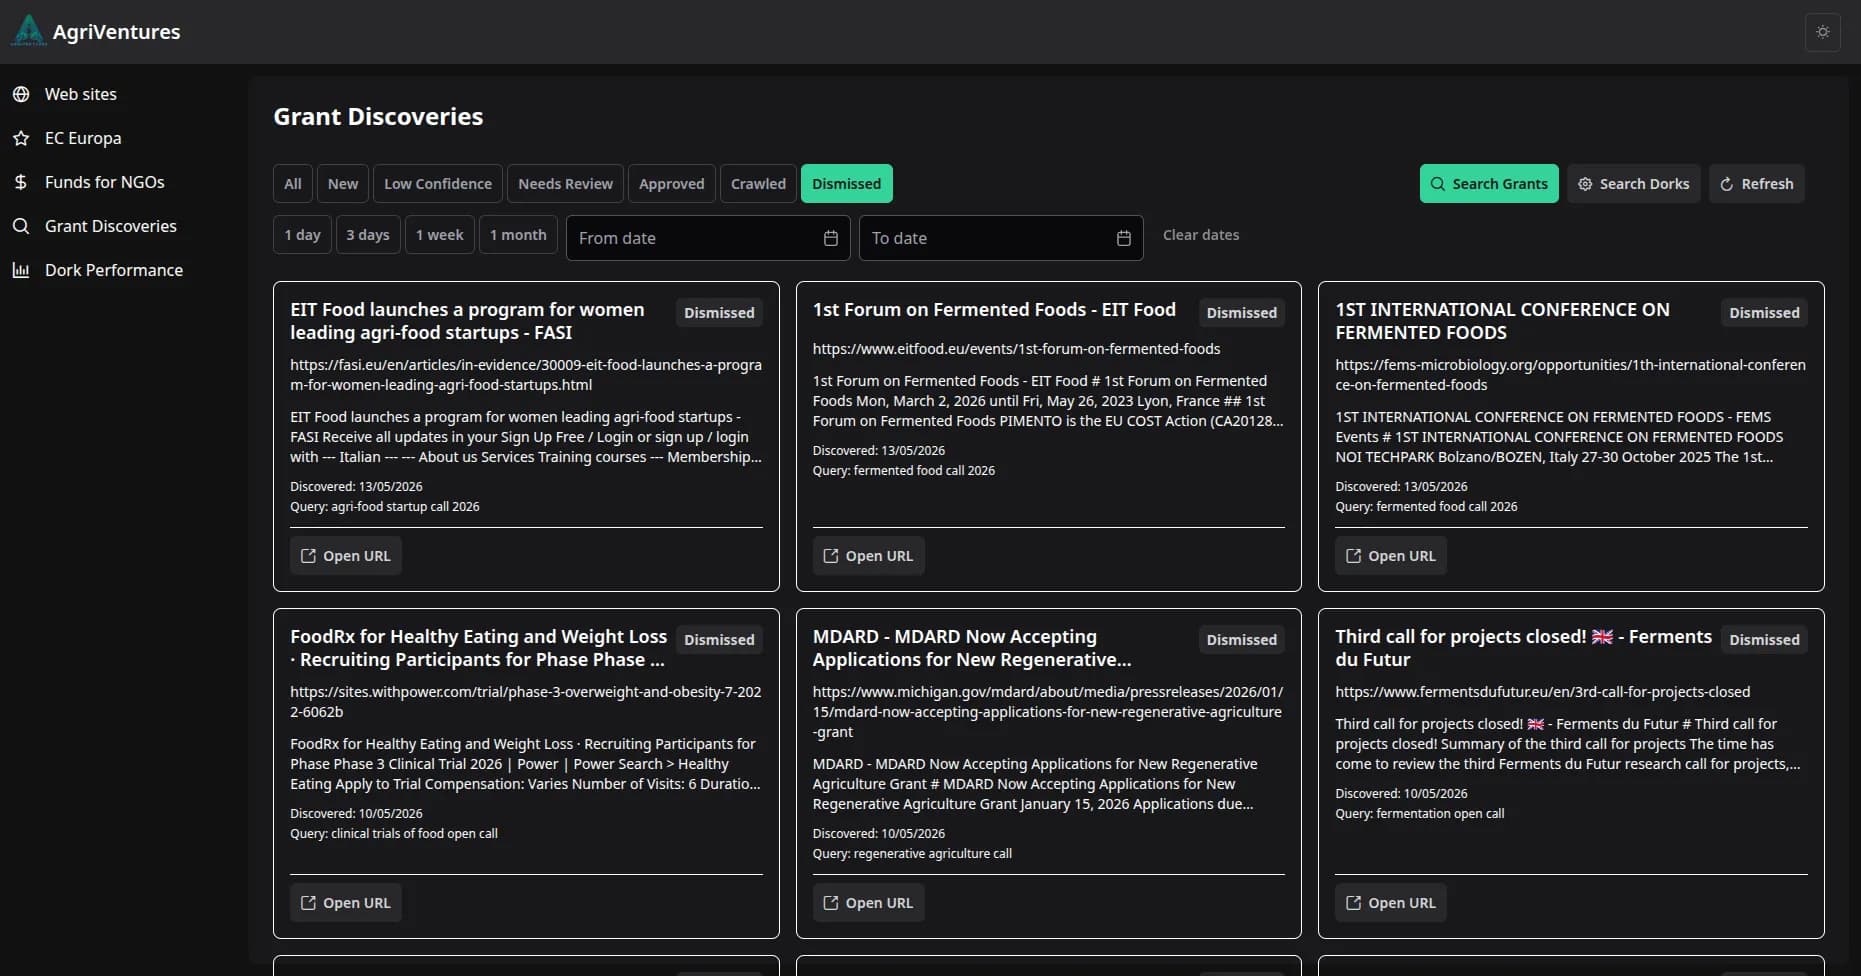Click the eitfood.eu 1st-forum URL text
Screen dimensions: 1861x976
(1016, 349)
